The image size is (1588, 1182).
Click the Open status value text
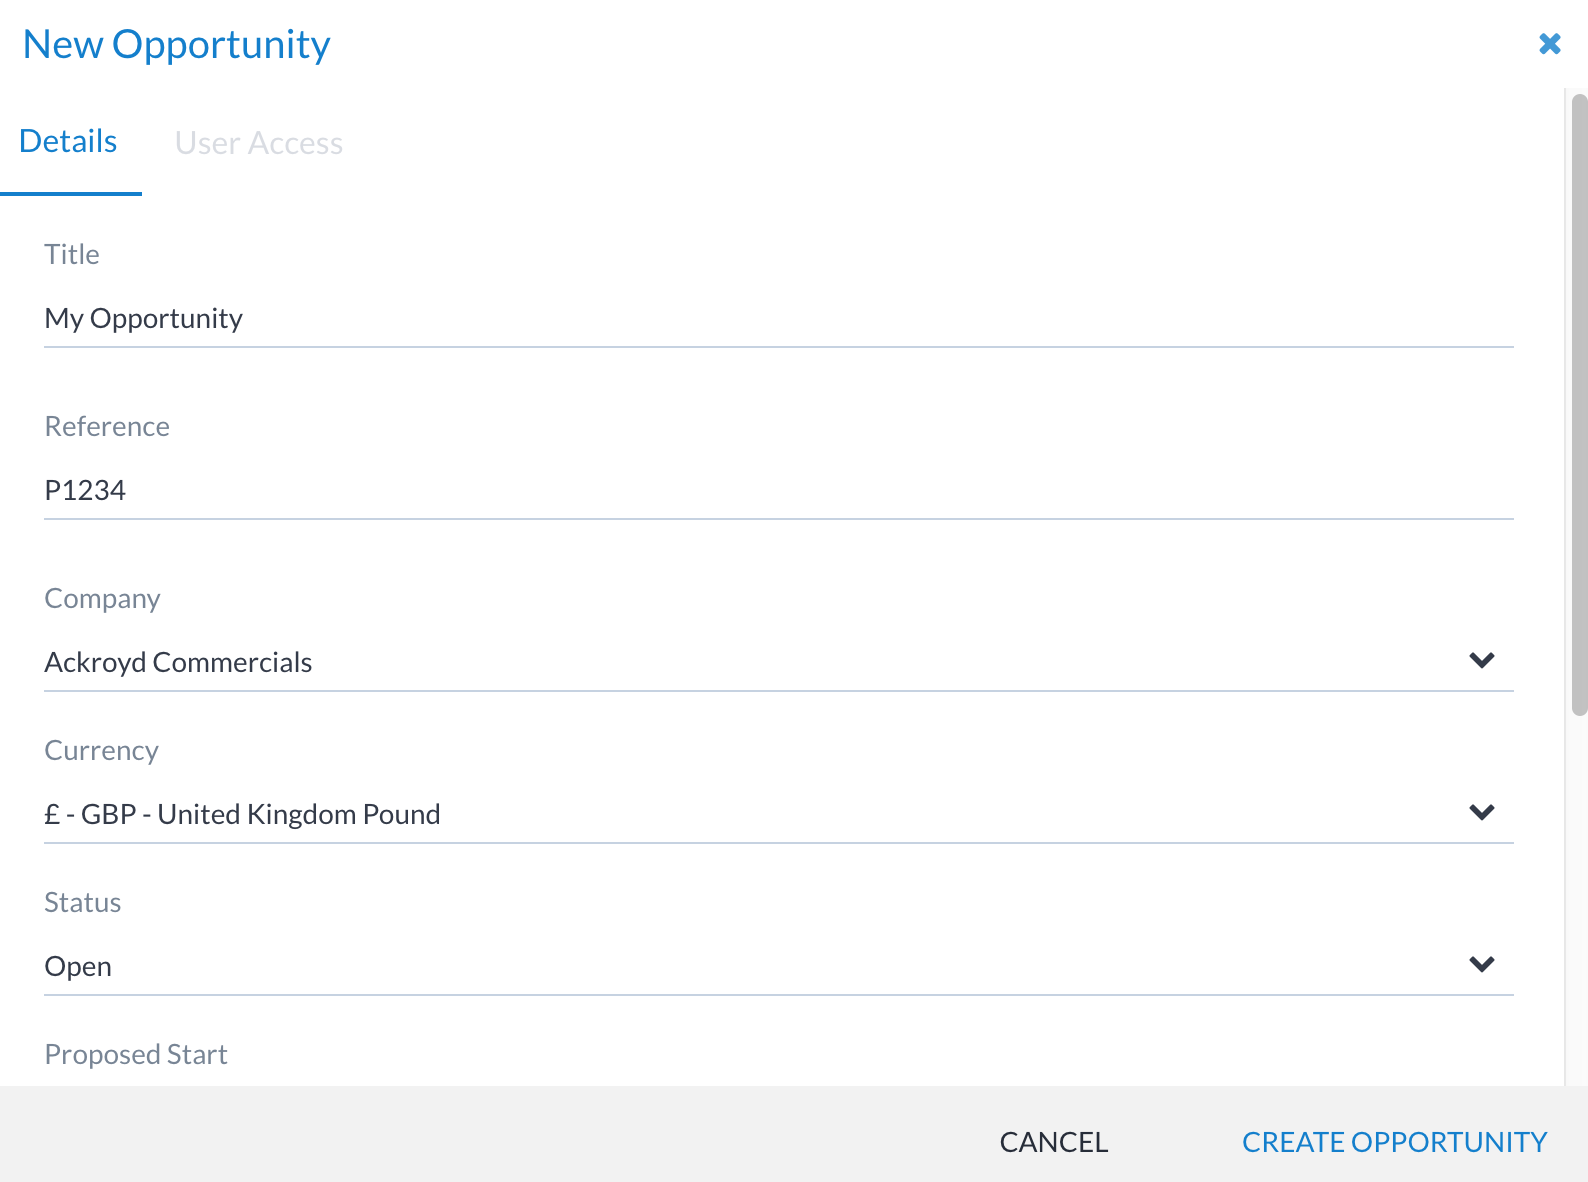pos(78,966)
